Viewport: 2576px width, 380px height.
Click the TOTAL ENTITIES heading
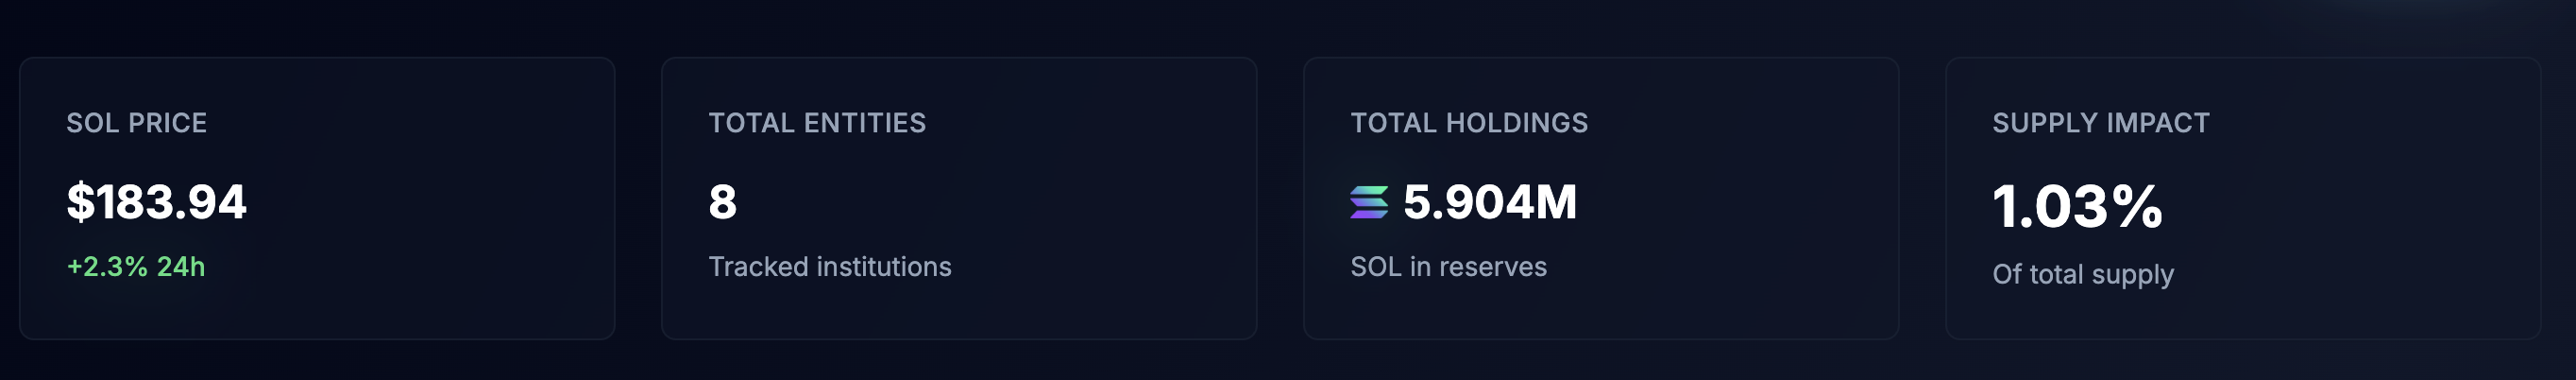point(817,123)
